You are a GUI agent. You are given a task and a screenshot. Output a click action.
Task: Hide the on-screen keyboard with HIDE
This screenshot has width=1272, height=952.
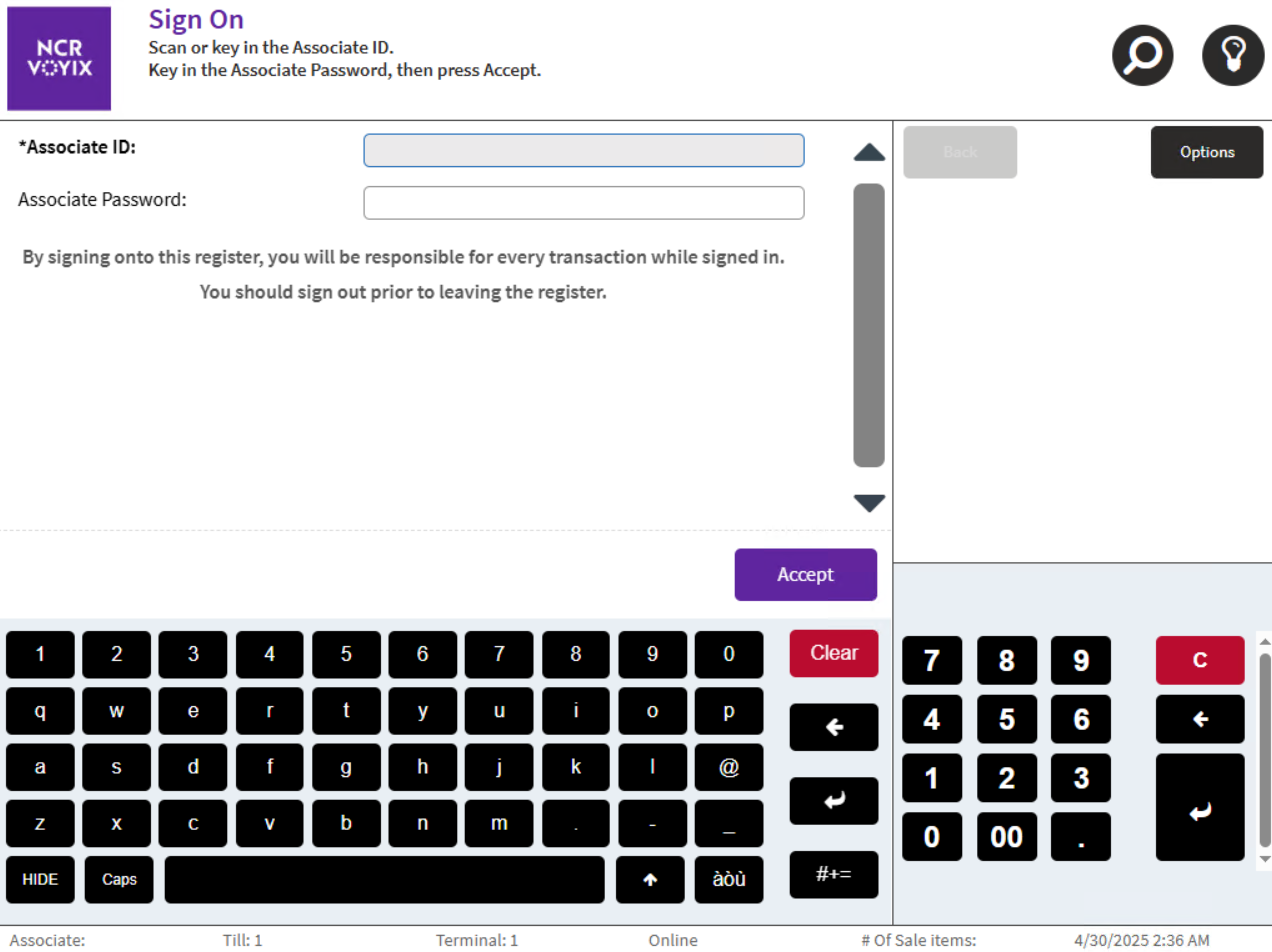tap(40, 880)
